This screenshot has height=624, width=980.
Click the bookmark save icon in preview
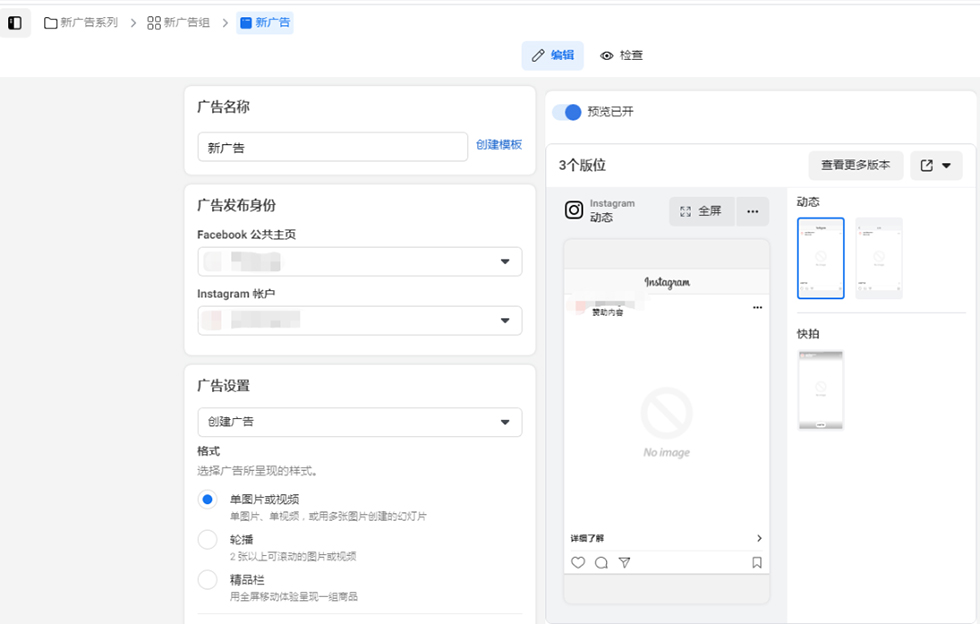point(757,563)
